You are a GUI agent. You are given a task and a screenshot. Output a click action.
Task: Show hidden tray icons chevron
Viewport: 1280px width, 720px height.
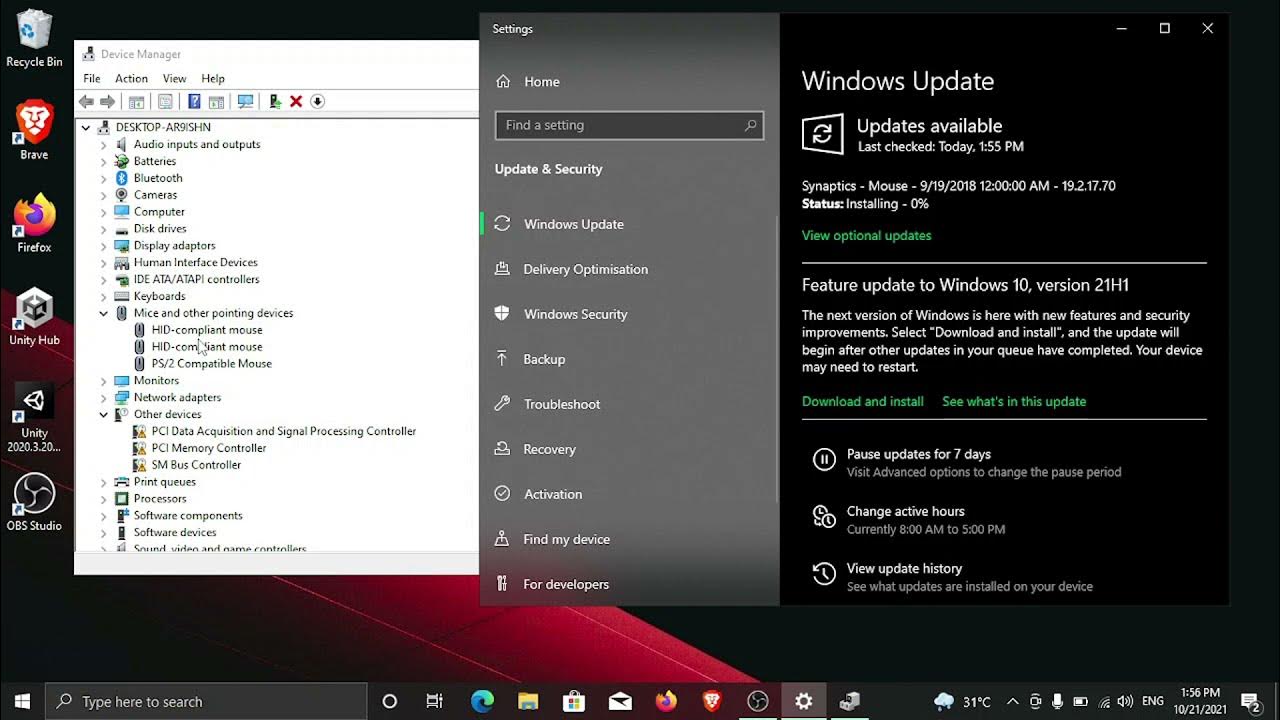point(1012,702)
